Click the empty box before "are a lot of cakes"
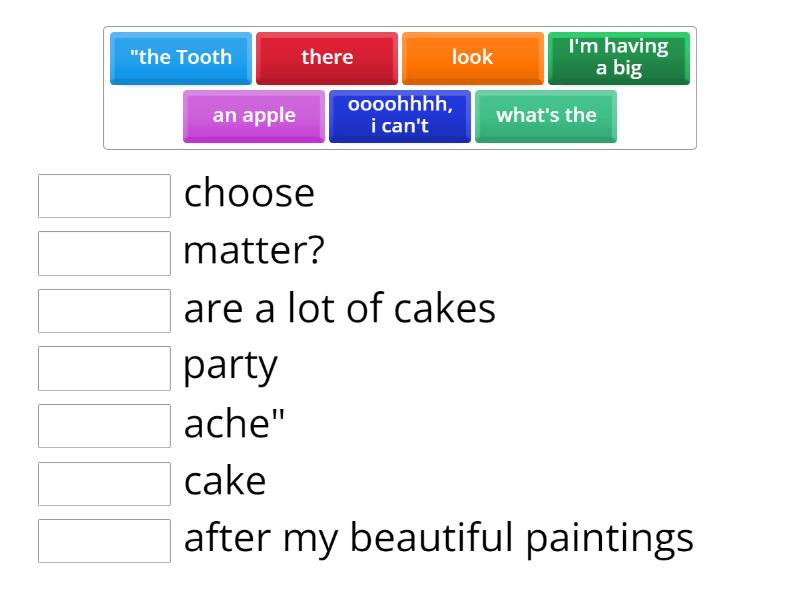The height and width of the screenshot is (600, 800). [x=104, y=311]
